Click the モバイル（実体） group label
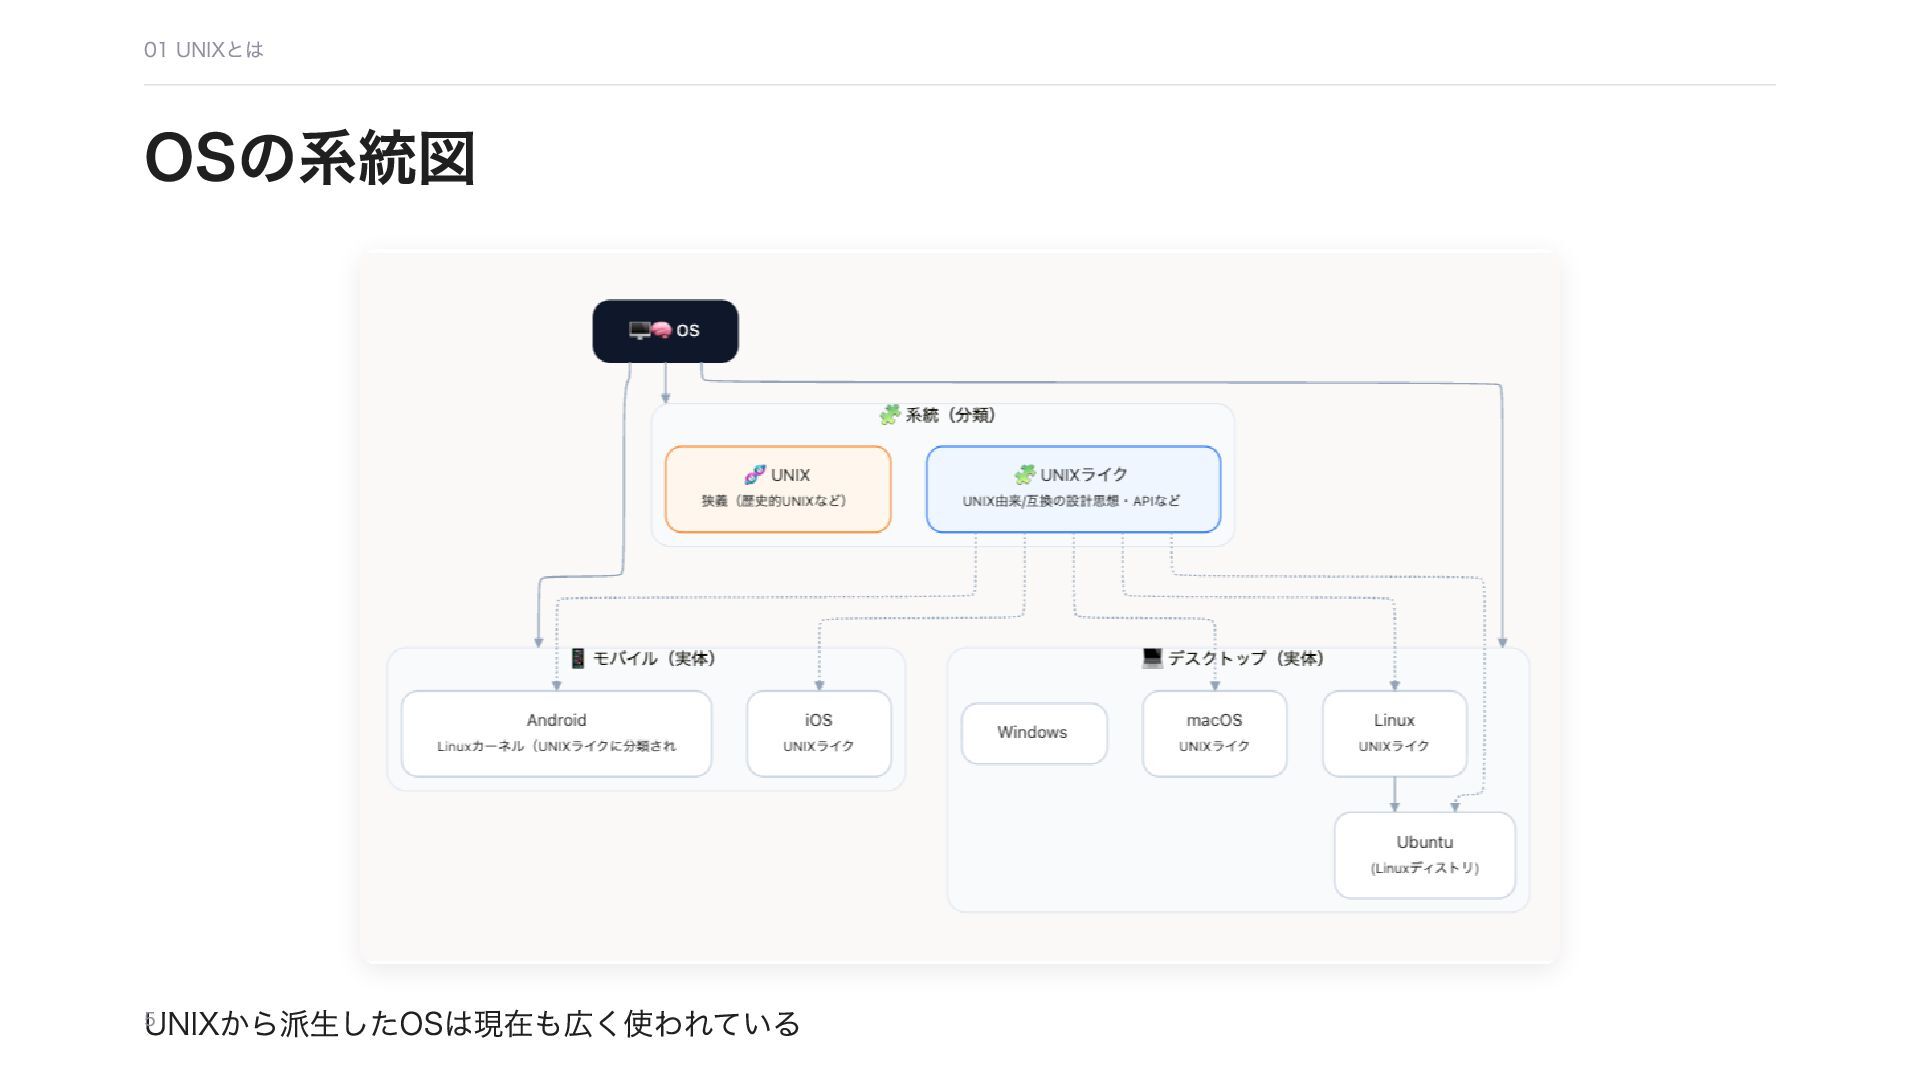Viewport: 1920px width, 1080px height. 654,658
